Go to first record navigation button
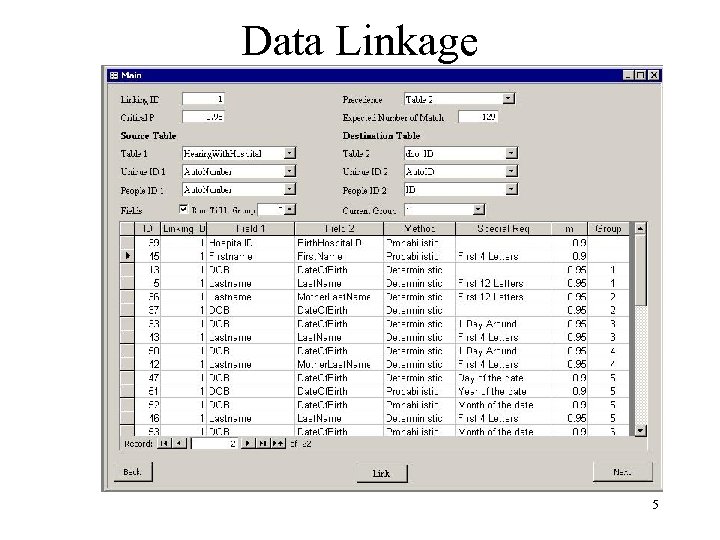This screenshot has height=540, width=720. coord(164,444)
